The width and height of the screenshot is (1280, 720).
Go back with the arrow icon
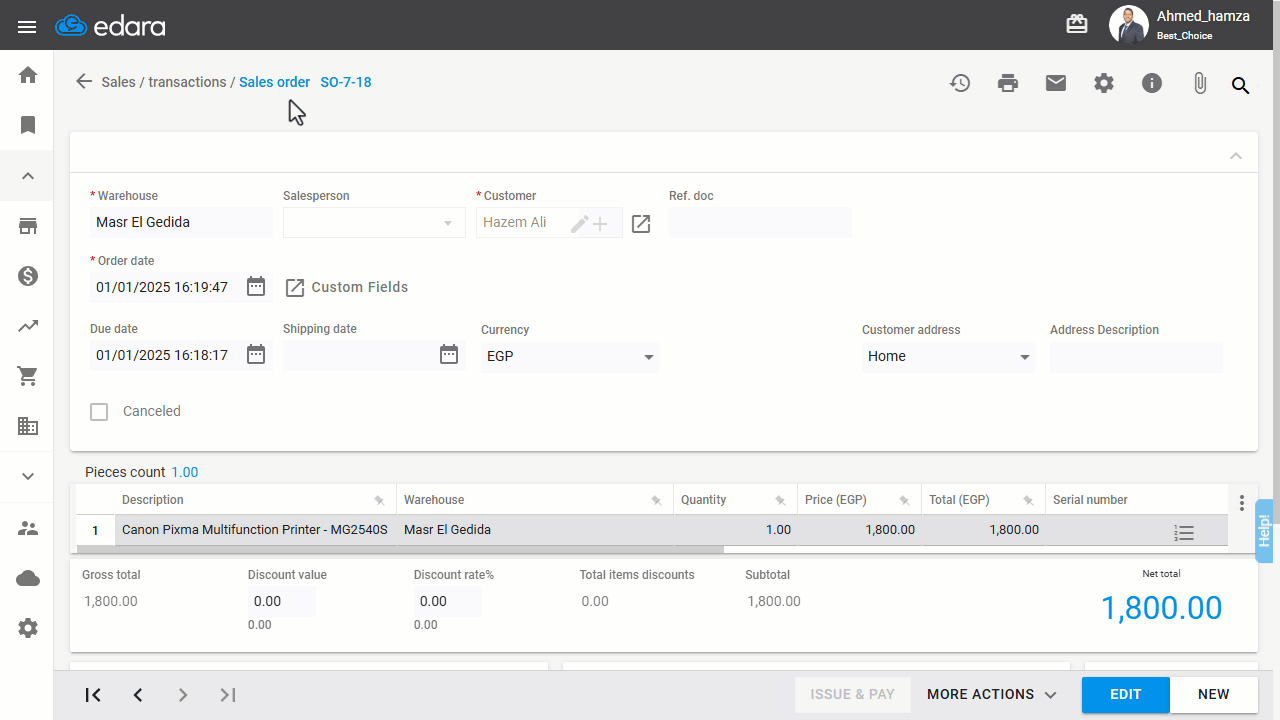click(84, 82)
